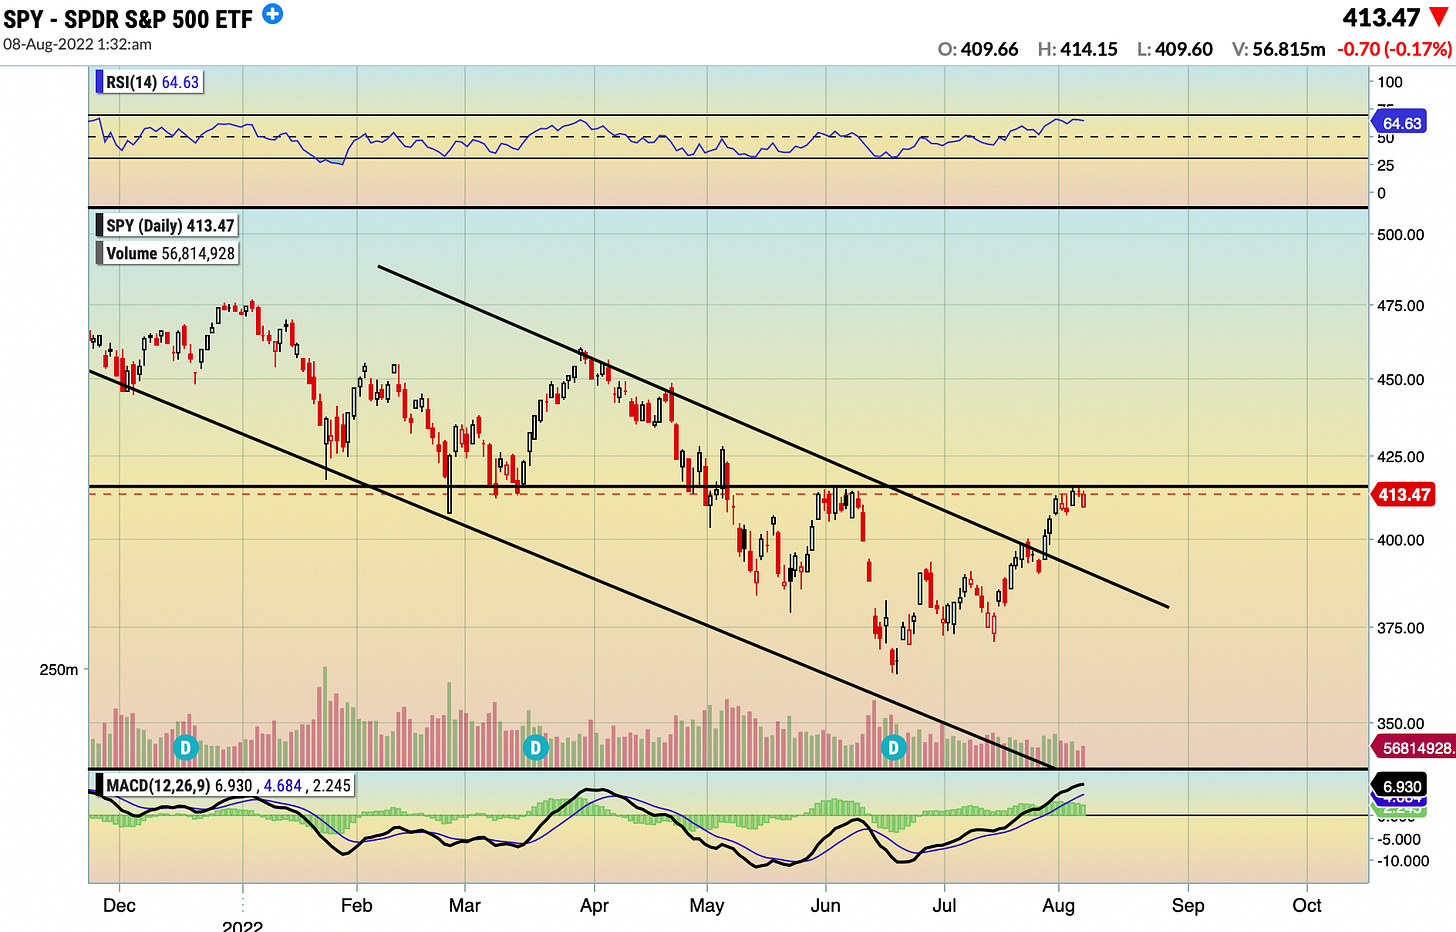
Task: Click the Feb label on the date axis
Action: (356, 905)
